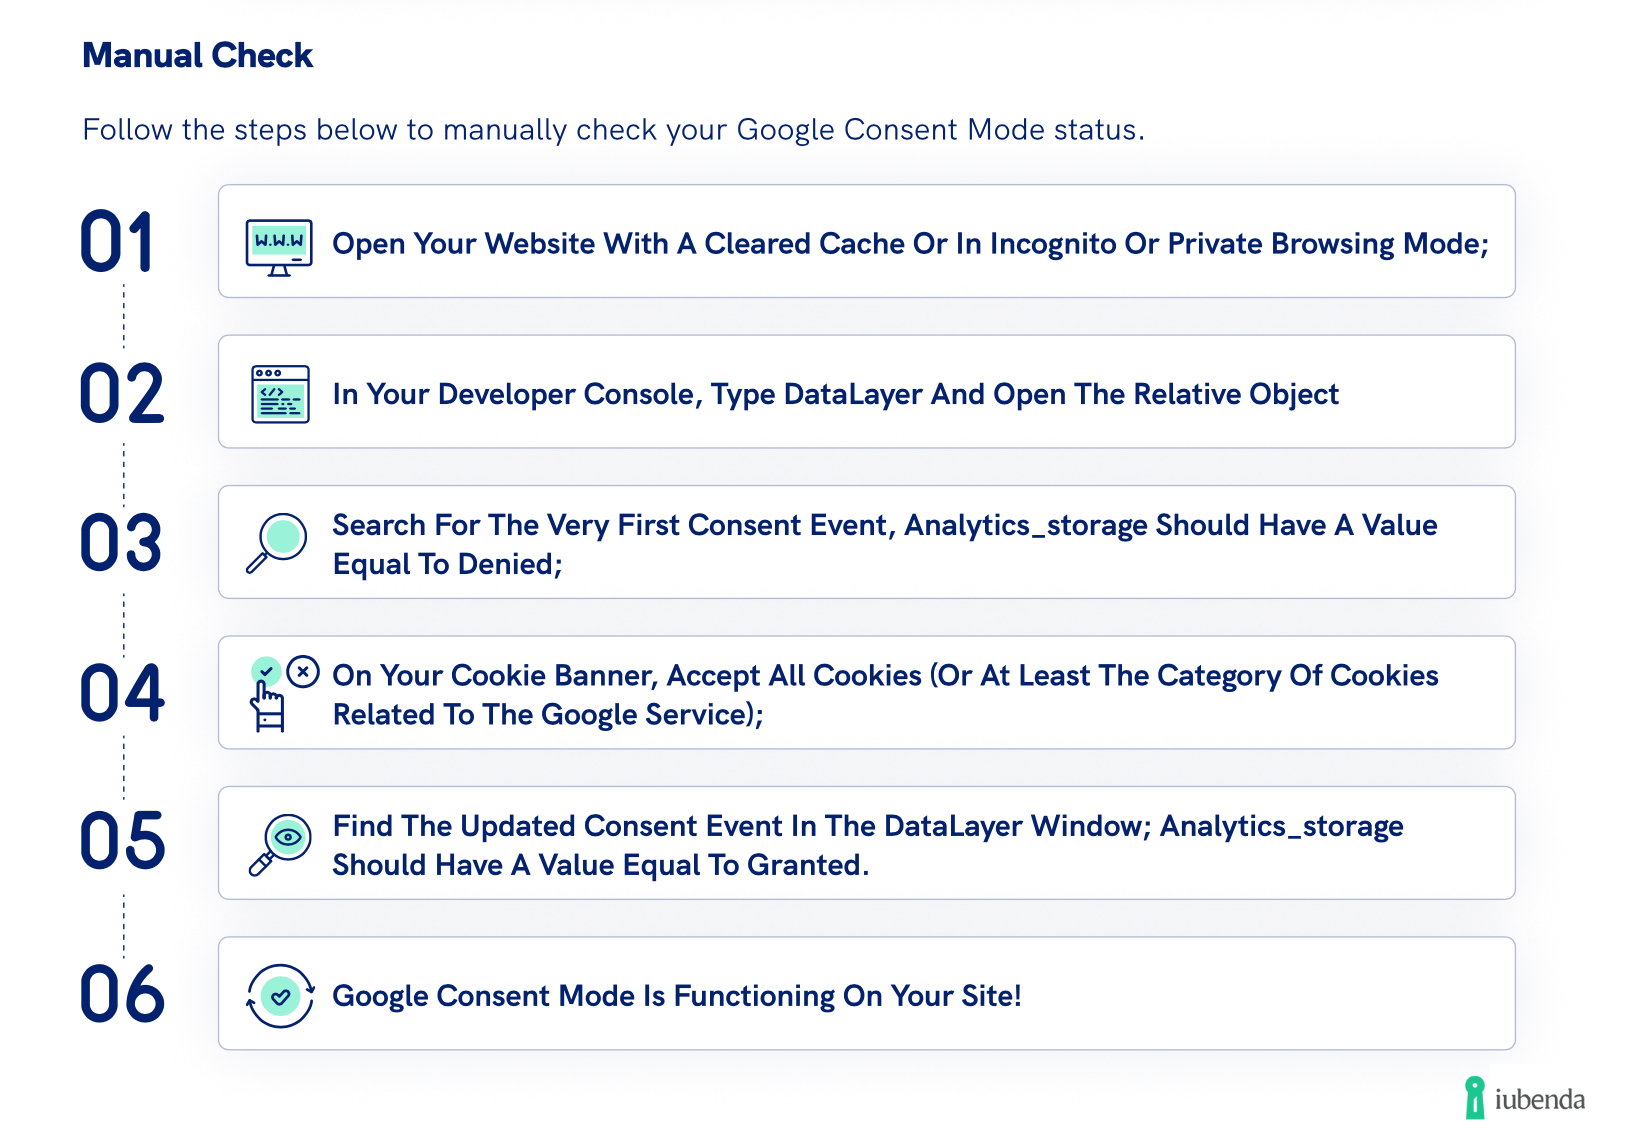Click the "Open Your Website" step text

coord(910,244)
